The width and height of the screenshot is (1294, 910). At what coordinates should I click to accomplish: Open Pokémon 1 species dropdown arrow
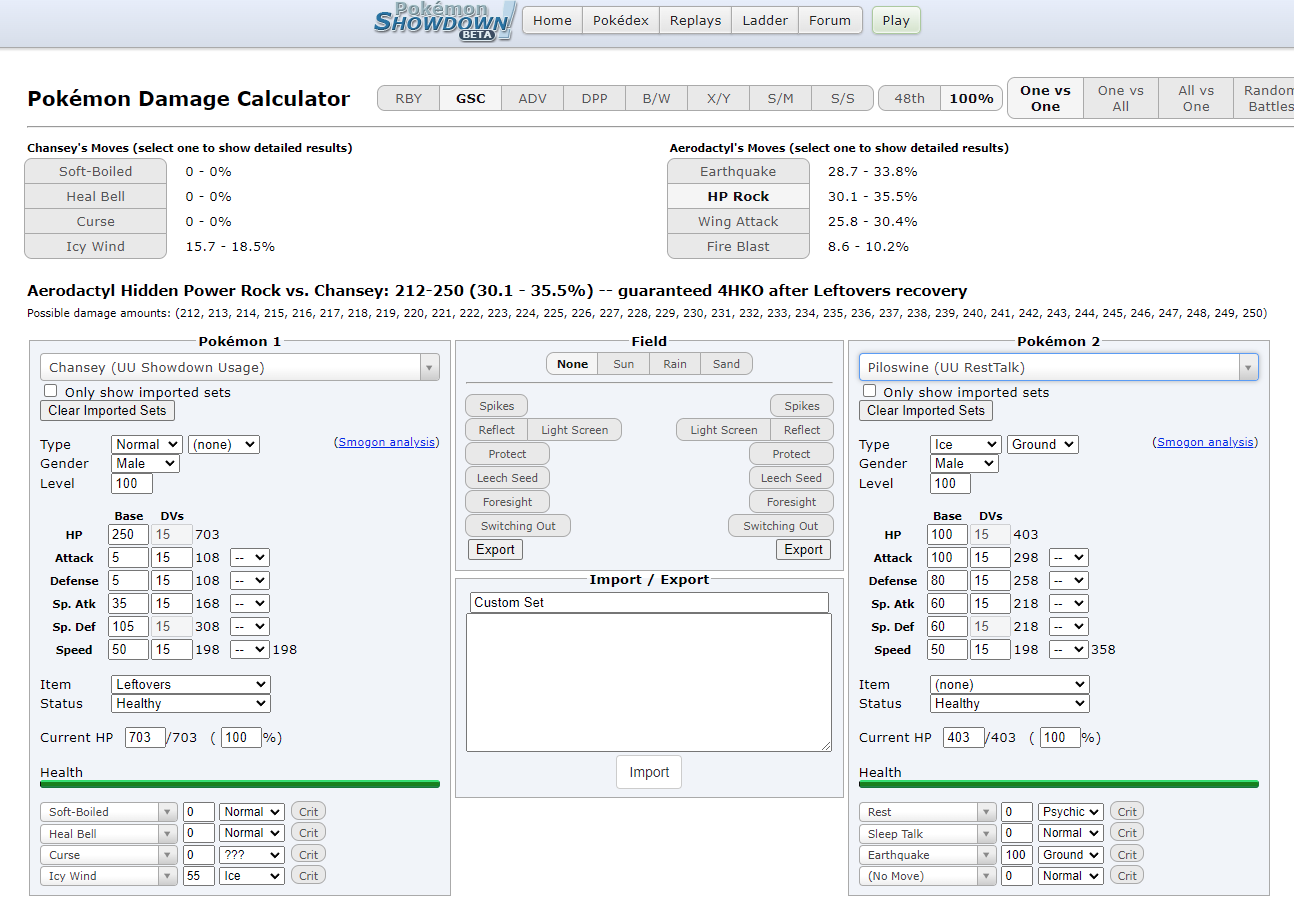[x=429, y=368]
